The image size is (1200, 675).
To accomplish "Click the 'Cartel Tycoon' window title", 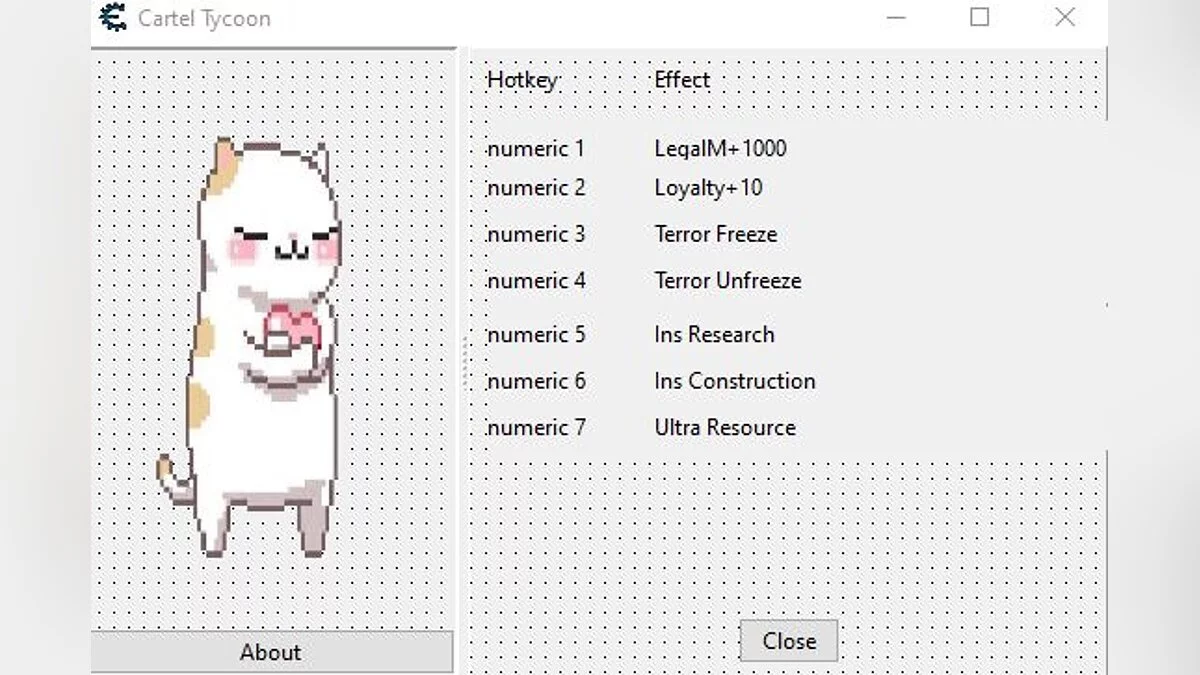I will coord(204,18).
